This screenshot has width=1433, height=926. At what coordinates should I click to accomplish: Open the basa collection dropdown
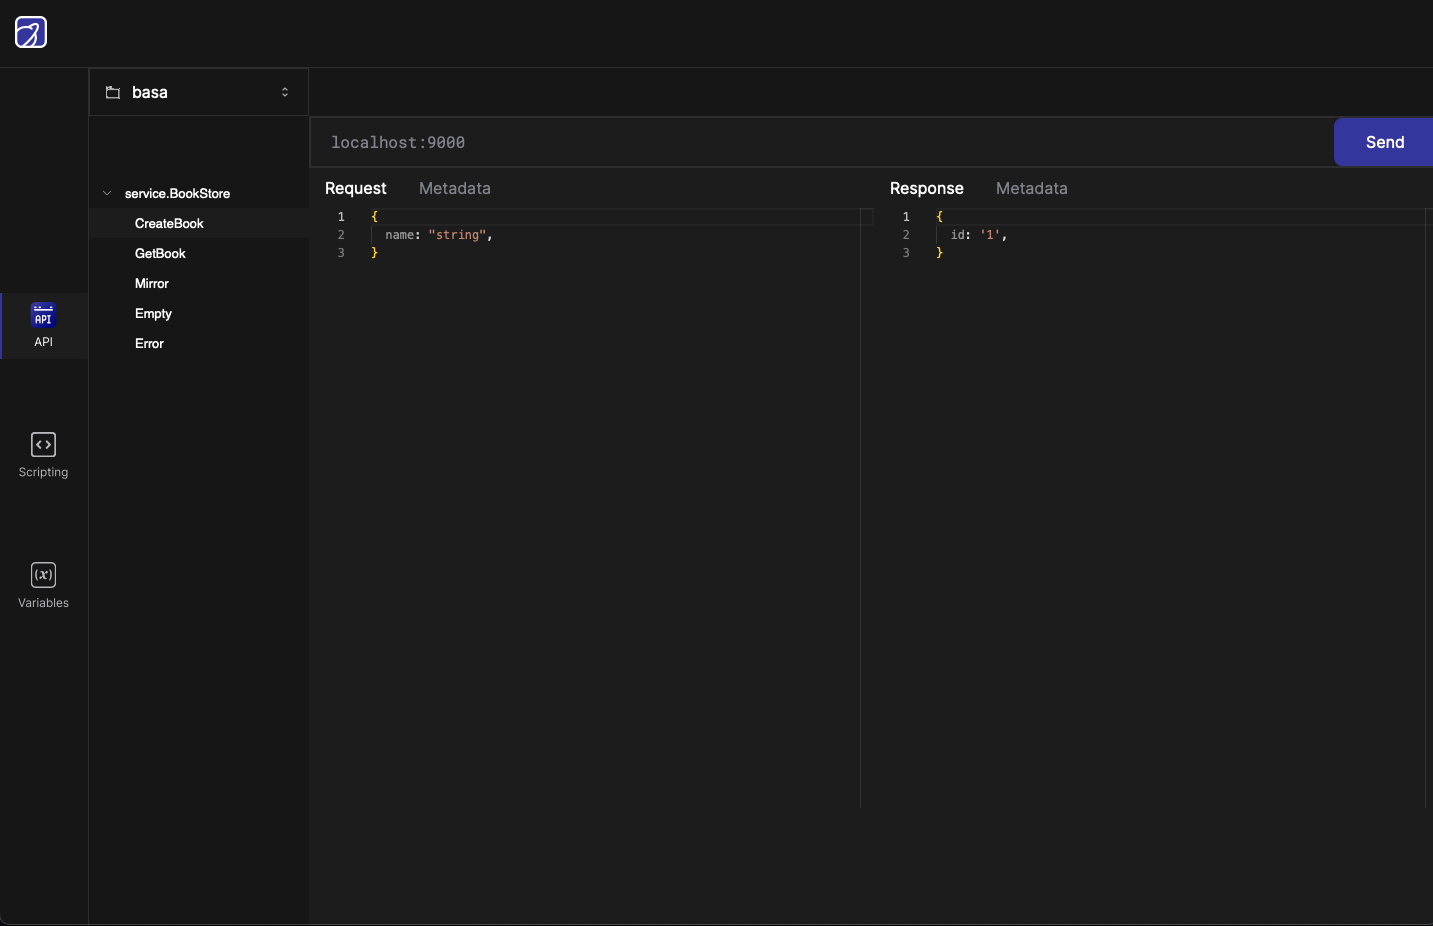click(199, 92)
